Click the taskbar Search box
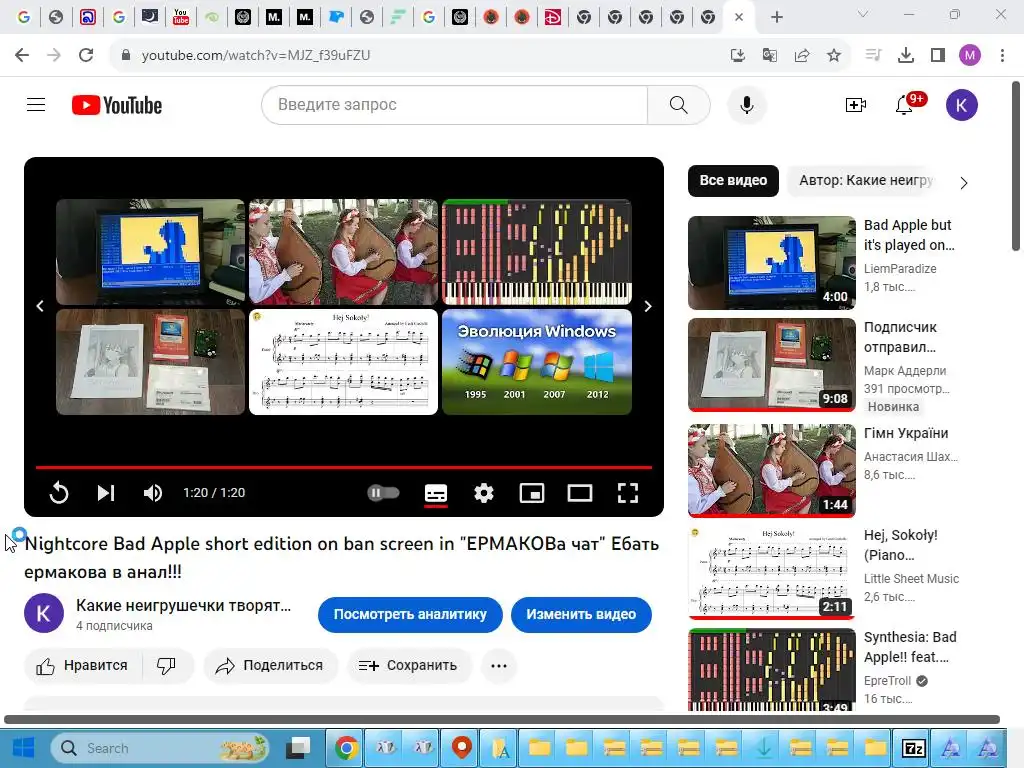The width and height of the screenshot is (1024, 768). coord(160,748)
